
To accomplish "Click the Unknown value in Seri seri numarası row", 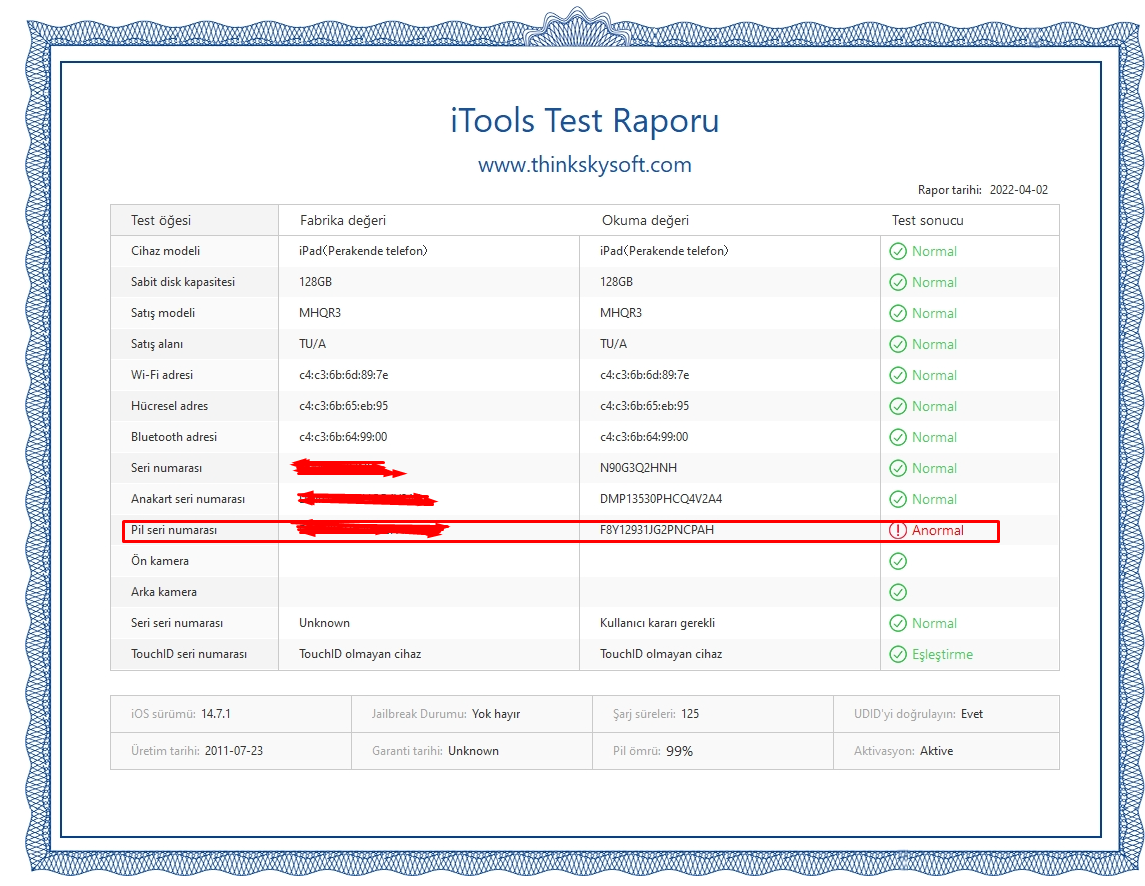I will pyautogui.click(x=324, y=623).
